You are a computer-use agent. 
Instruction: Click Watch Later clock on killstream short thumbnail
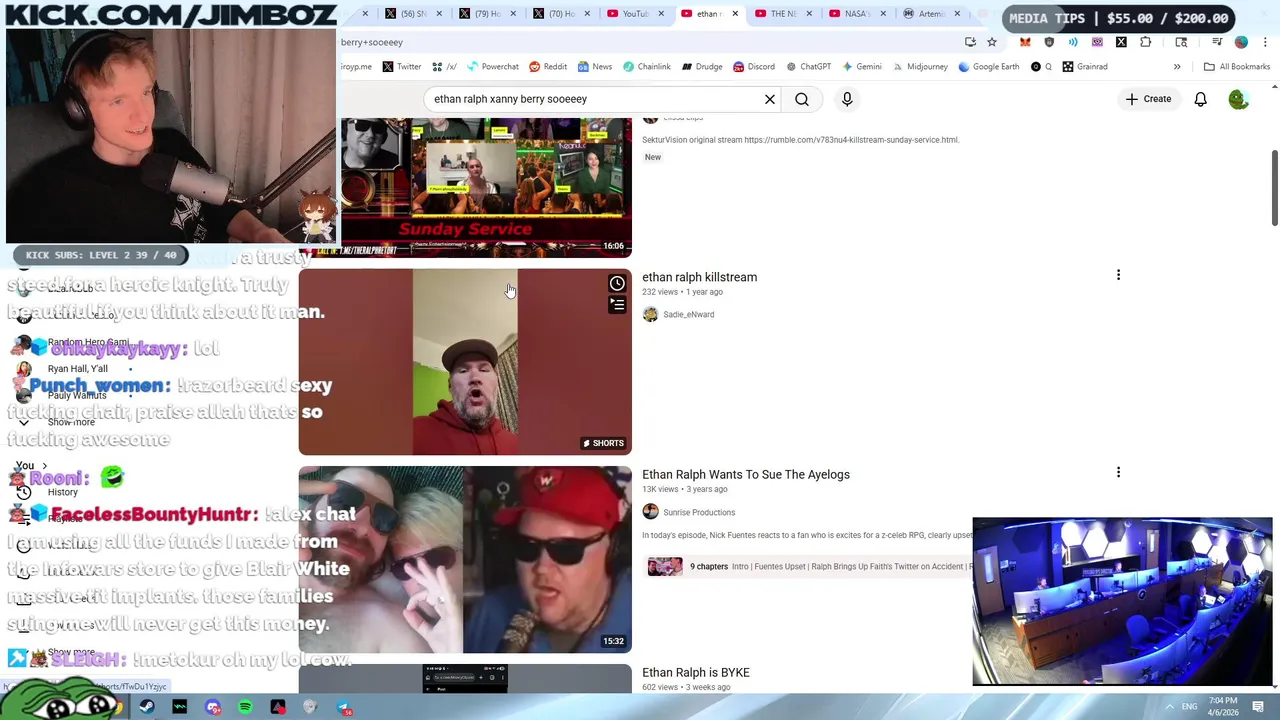click(617, 284)
